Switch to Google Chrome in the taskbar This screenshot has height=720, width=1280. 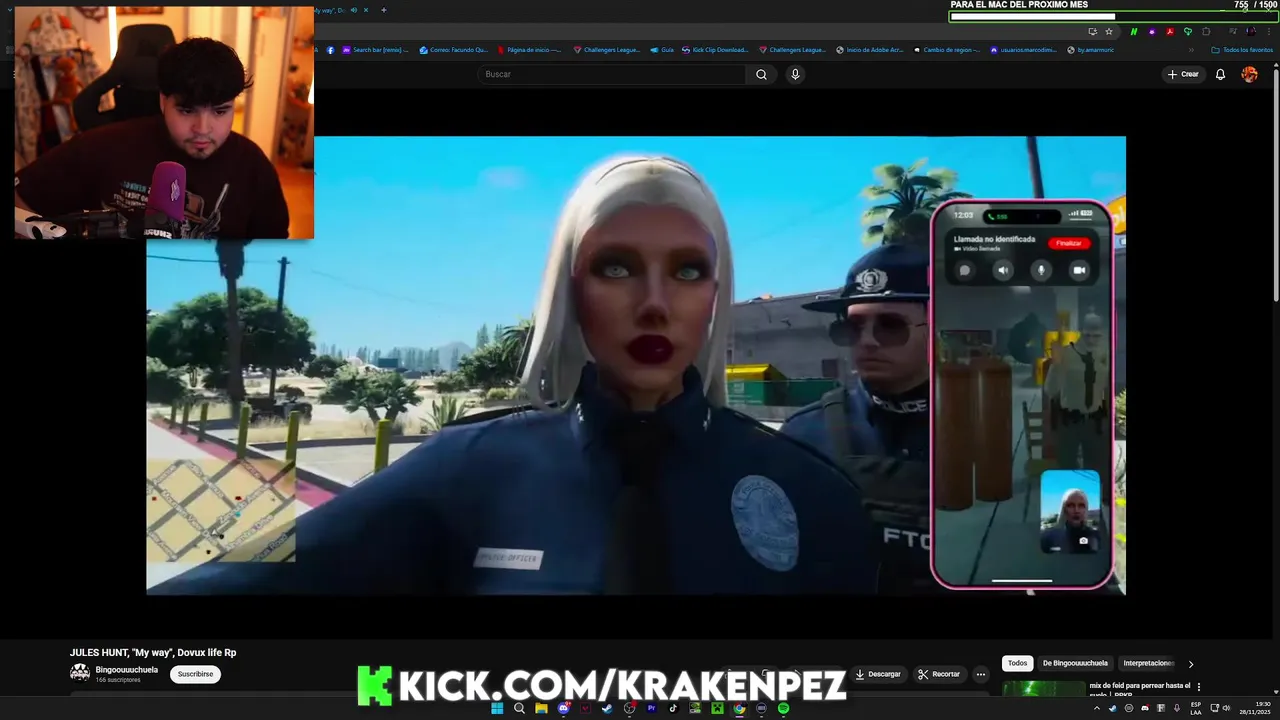[739, 708]
